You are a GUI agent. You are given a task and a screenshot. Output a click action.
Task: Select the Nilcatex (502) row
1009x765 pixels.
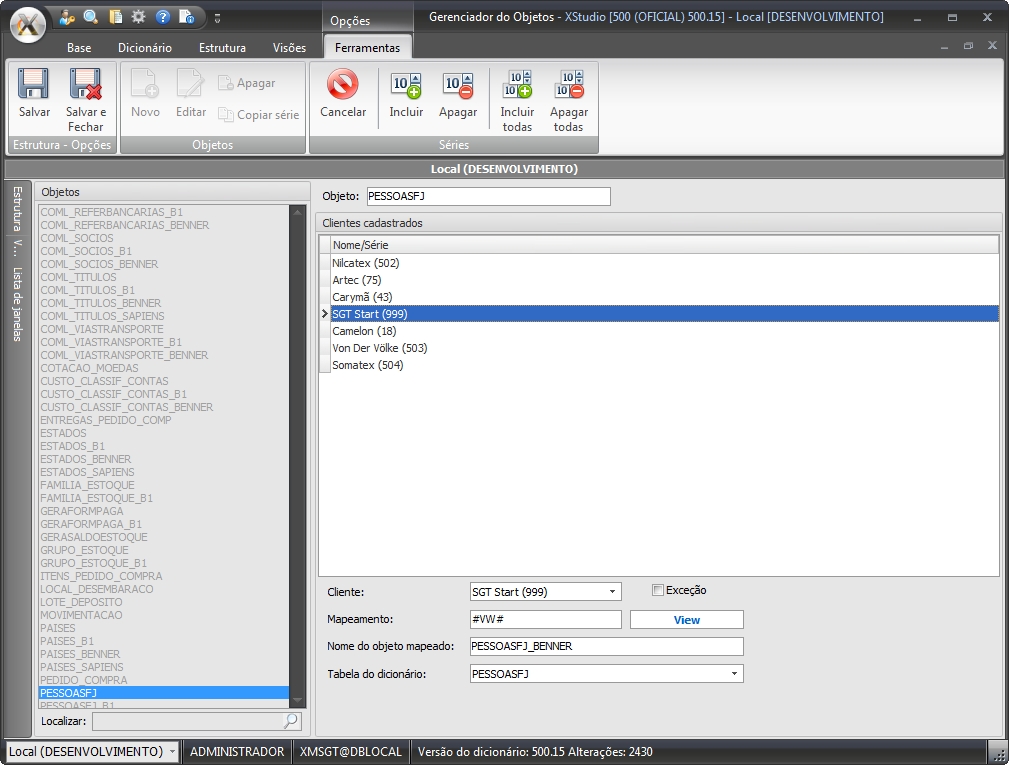point(366,263)
